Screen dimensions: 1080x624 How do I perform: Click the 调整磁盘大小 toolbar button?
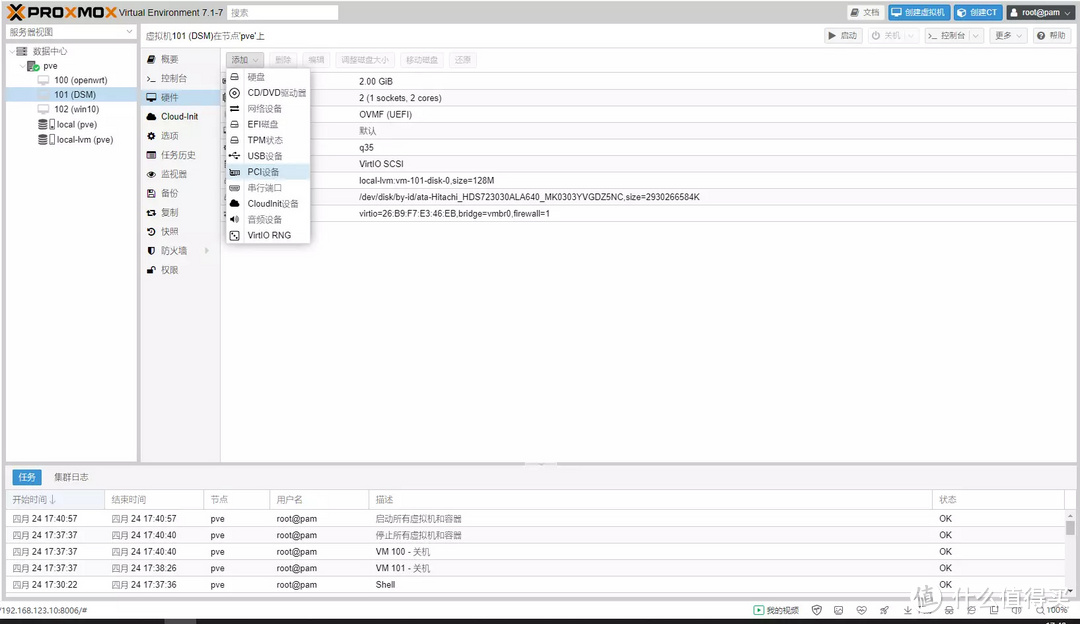coord(365,60)
